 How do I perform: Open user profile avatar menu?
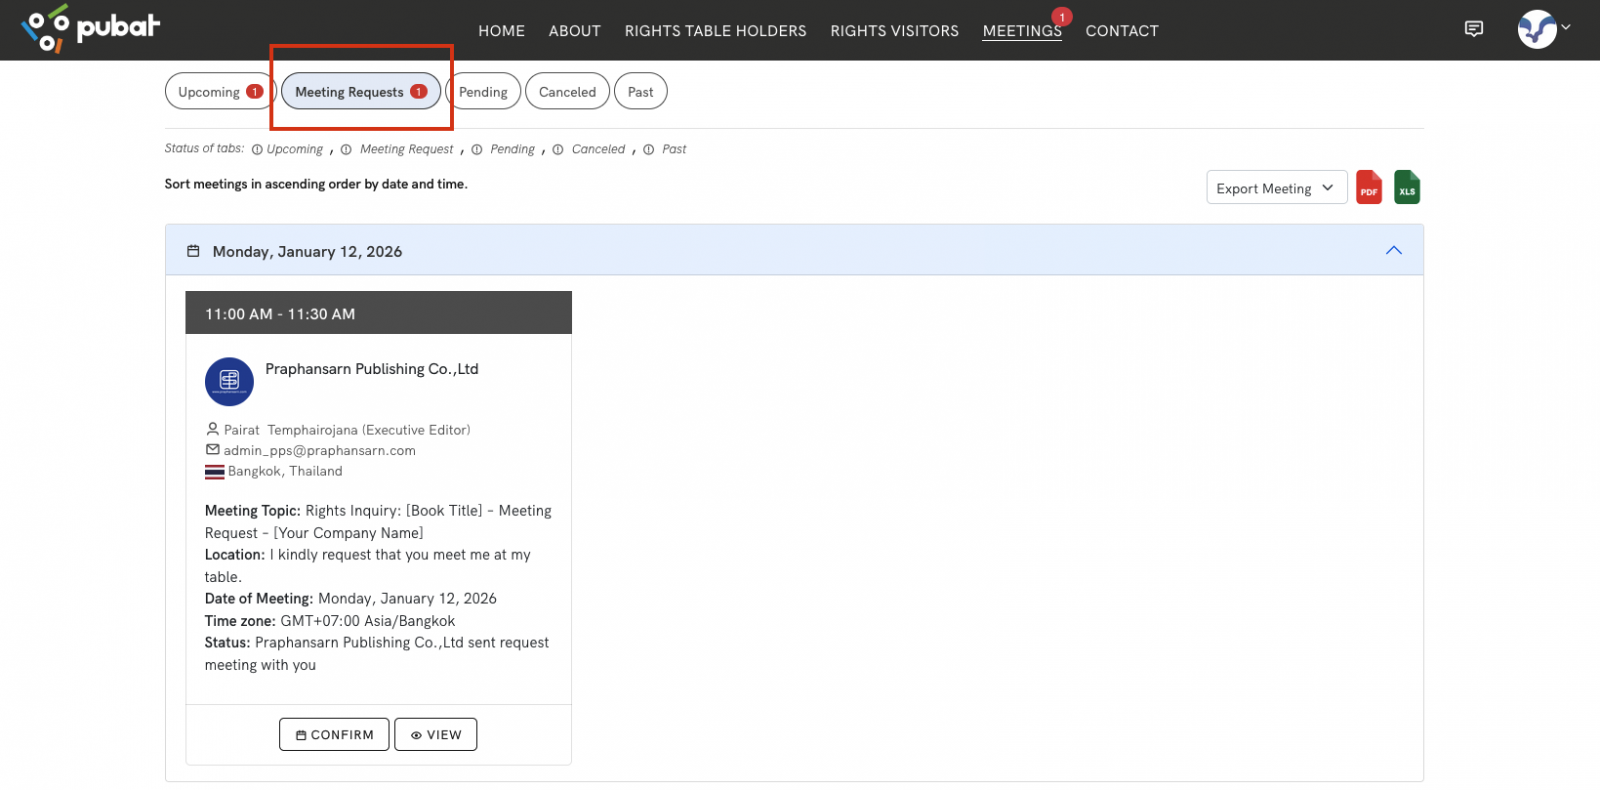click(1537, 29)
